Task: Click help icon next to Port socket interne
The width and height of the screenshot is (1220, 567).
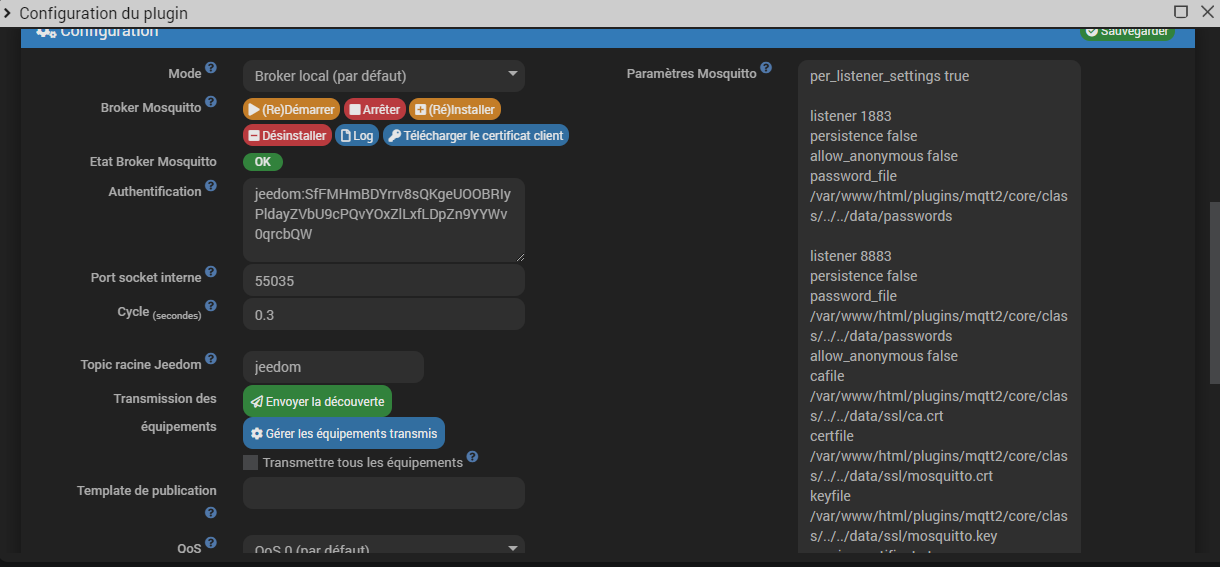Action: tap(211, 272)
